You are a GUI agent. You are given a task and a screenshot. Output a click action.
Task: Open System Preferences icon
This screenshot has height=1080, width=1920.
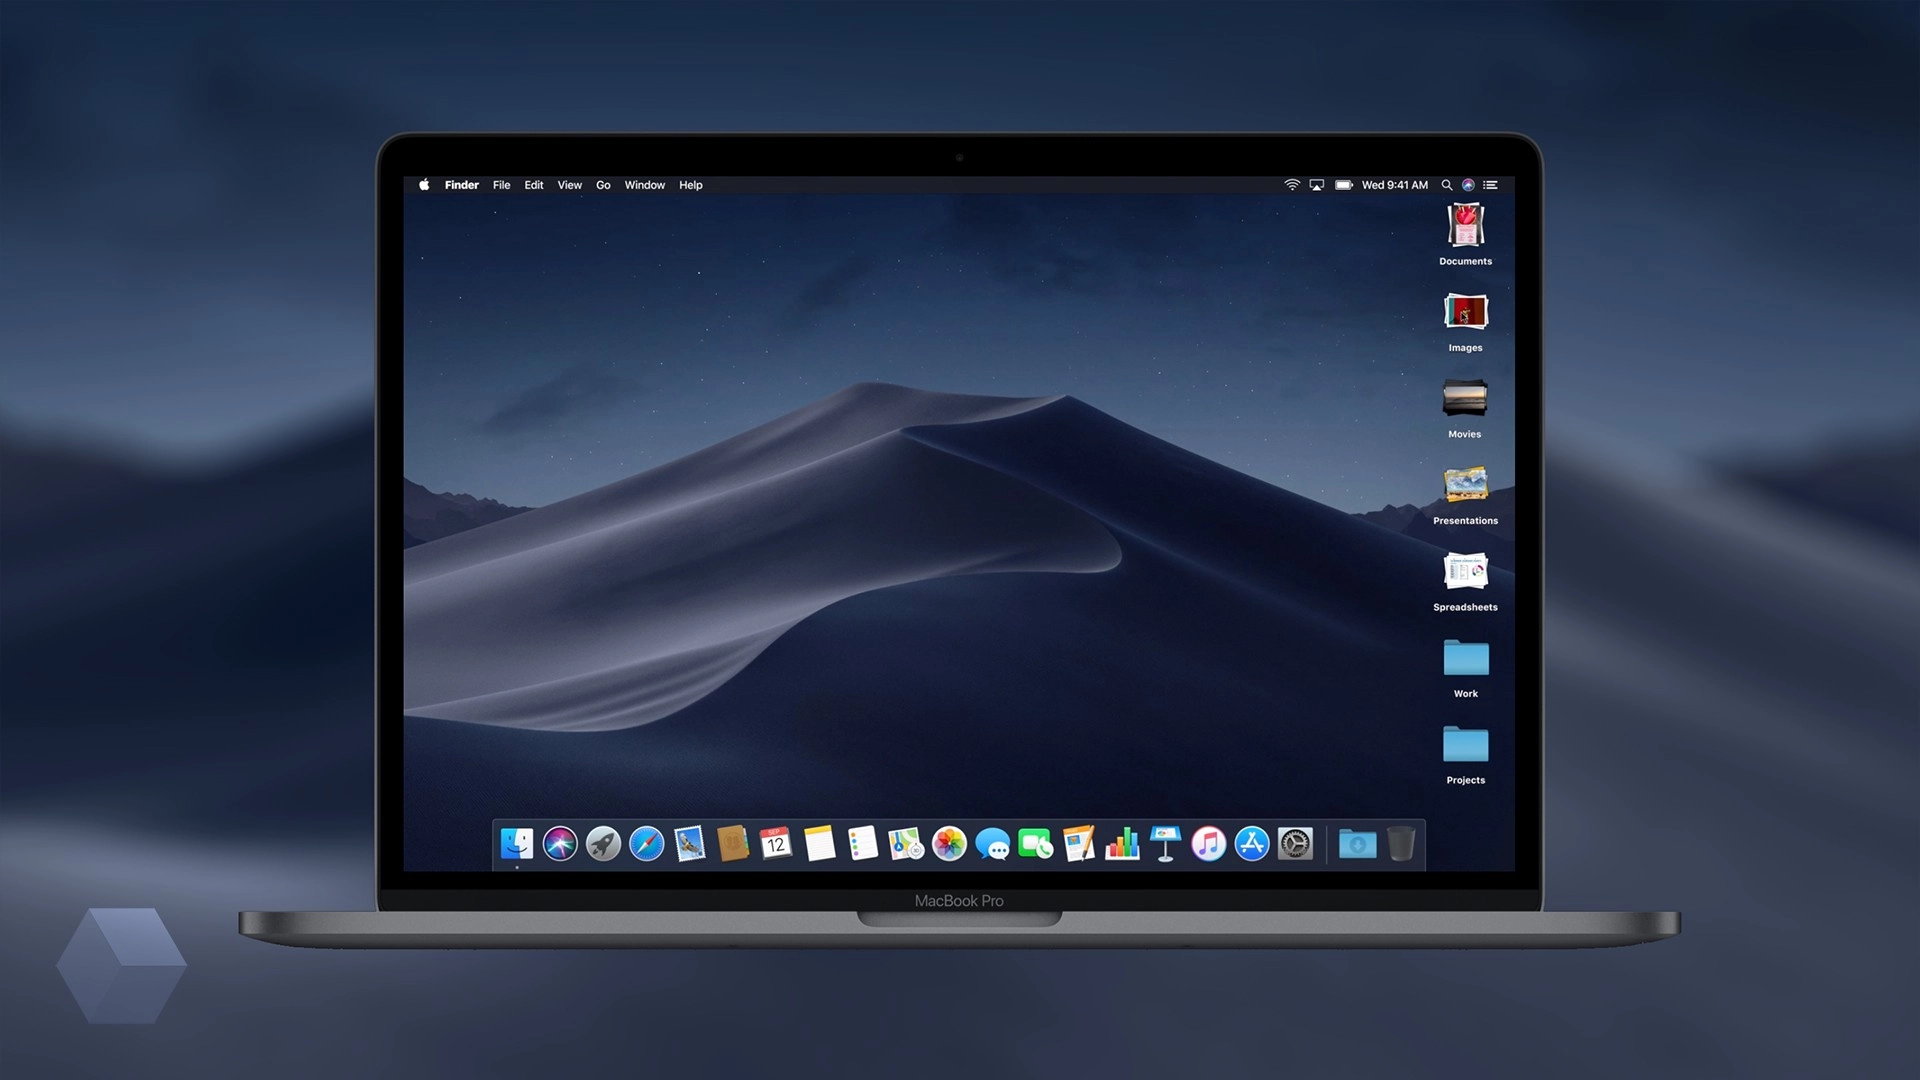click(1296, 844)
